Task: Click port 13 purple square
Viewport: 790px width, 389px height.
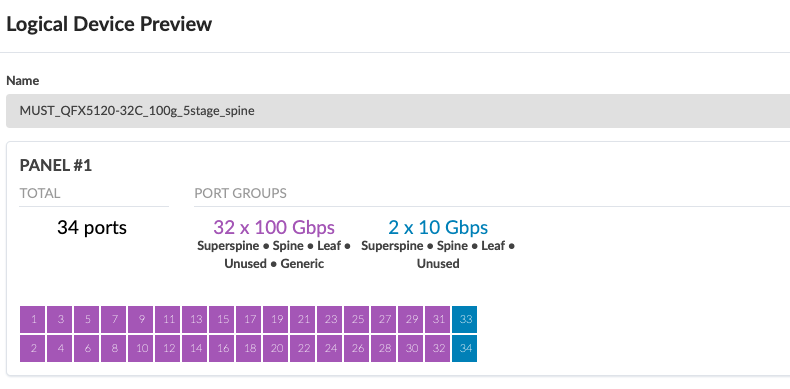Action: click(x=195, y=319)
